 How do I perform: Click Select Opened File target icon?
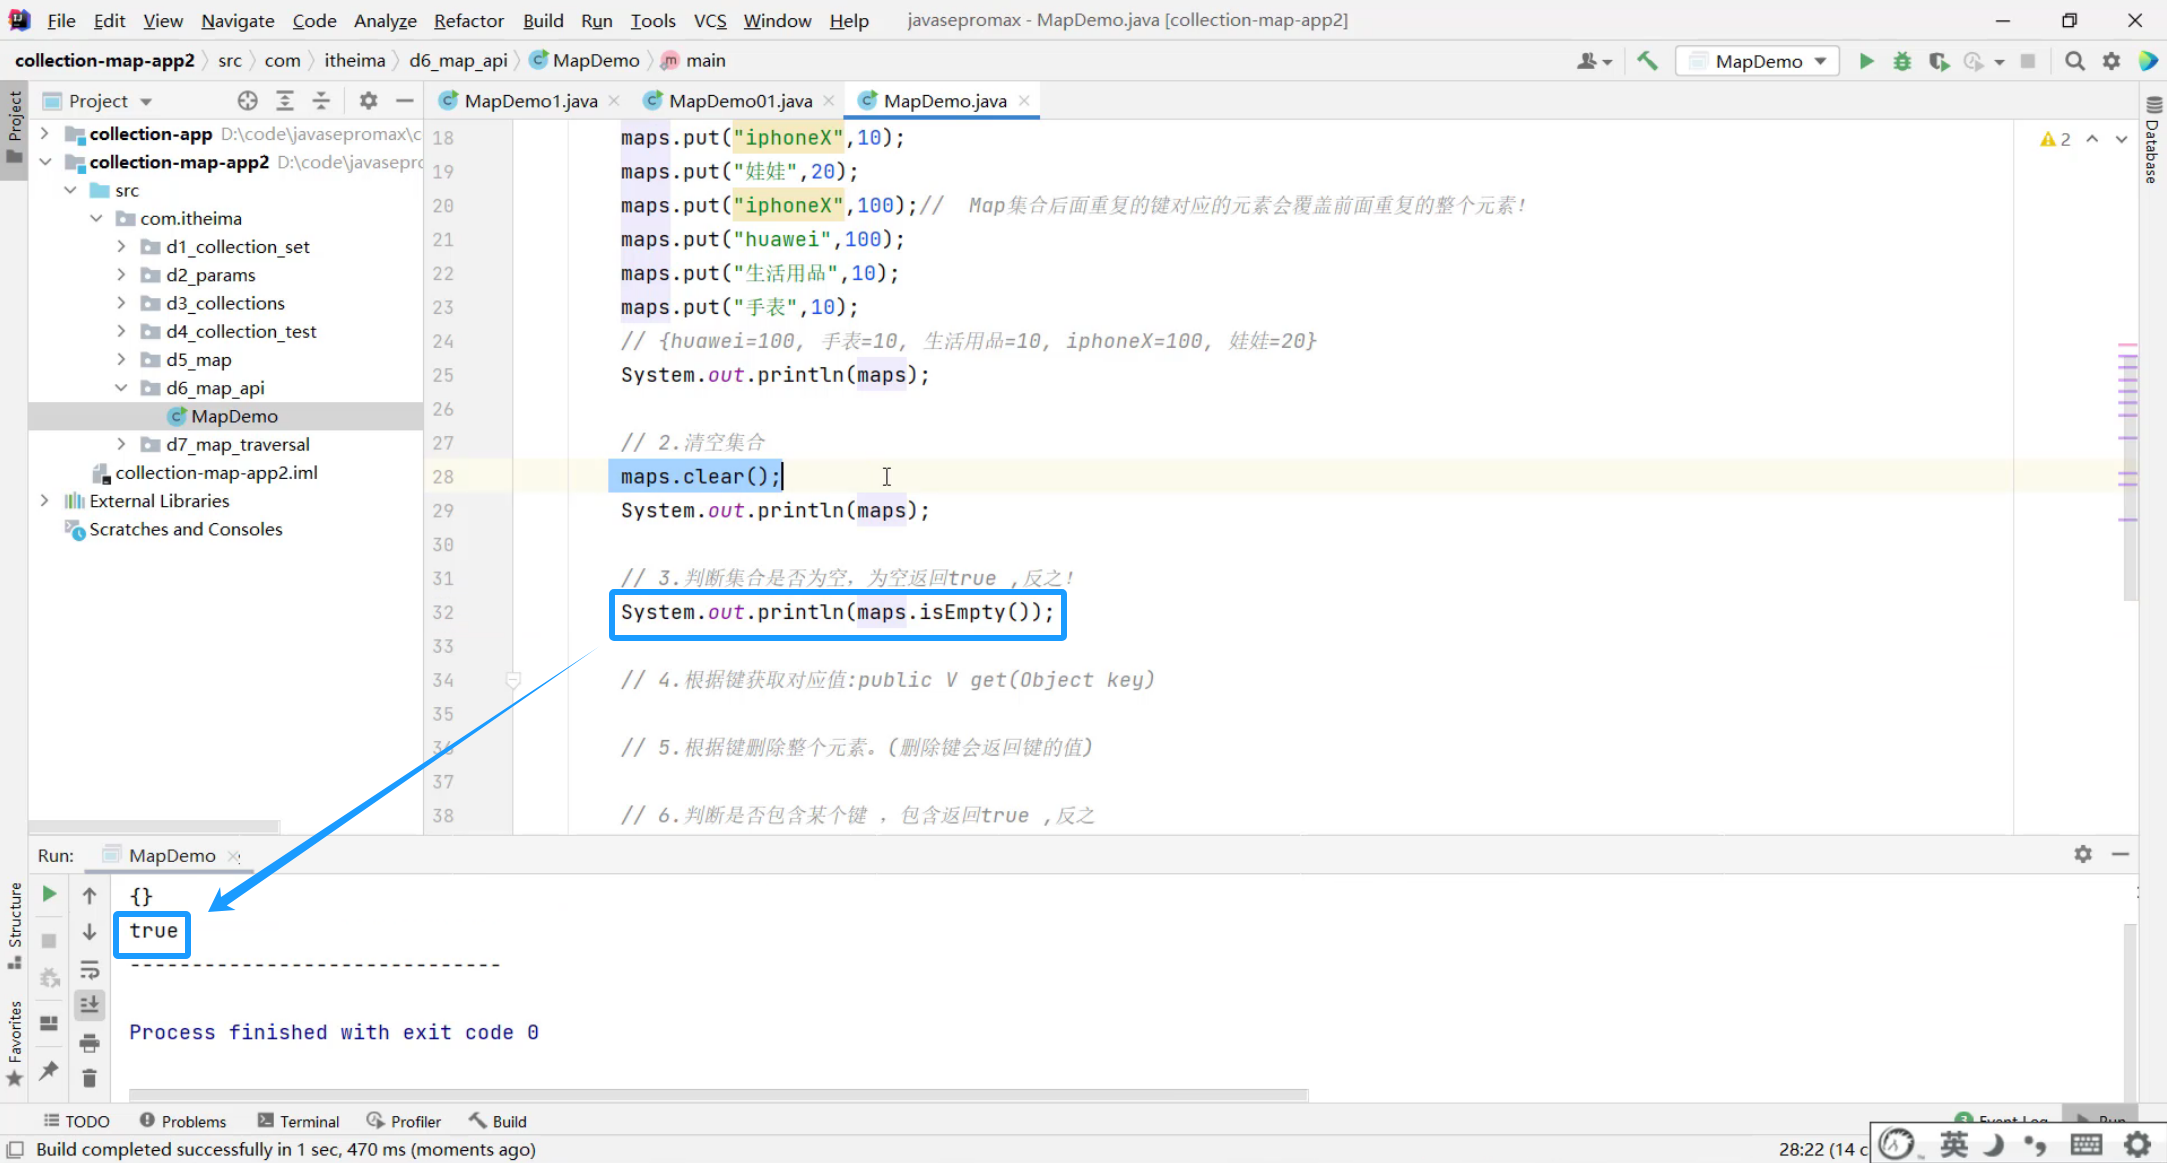[x=247, y=100]
